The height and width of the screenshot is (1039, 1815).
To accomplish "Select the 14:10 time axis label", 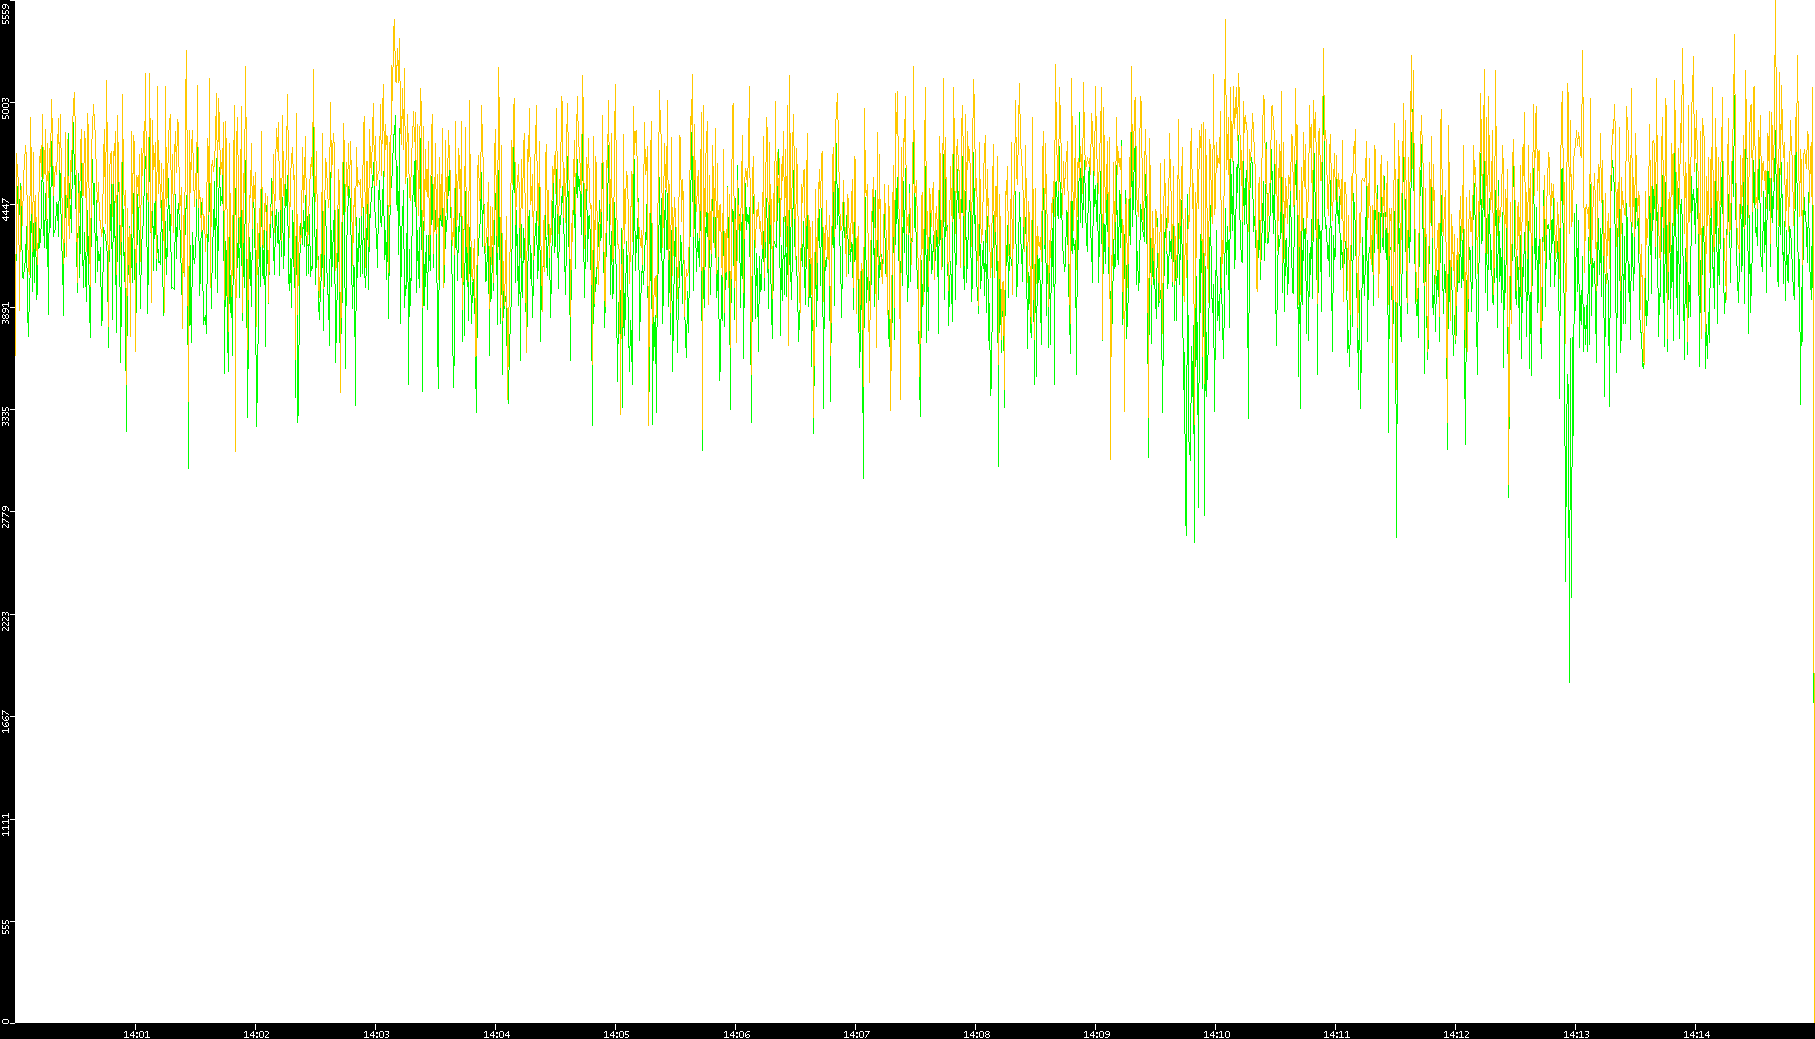I will coord(1216,1034).
